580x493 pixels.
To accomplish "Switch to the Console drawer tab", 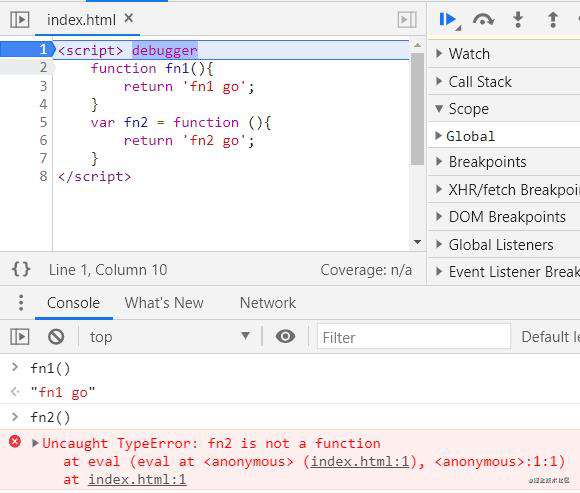I will coord(73,303).
